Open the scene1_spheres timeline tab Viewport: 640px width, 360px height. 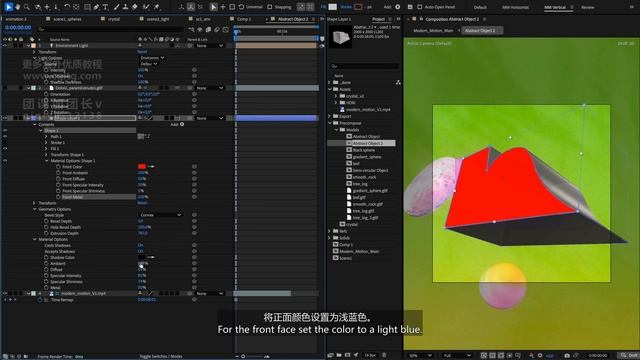tap(67, 19)
